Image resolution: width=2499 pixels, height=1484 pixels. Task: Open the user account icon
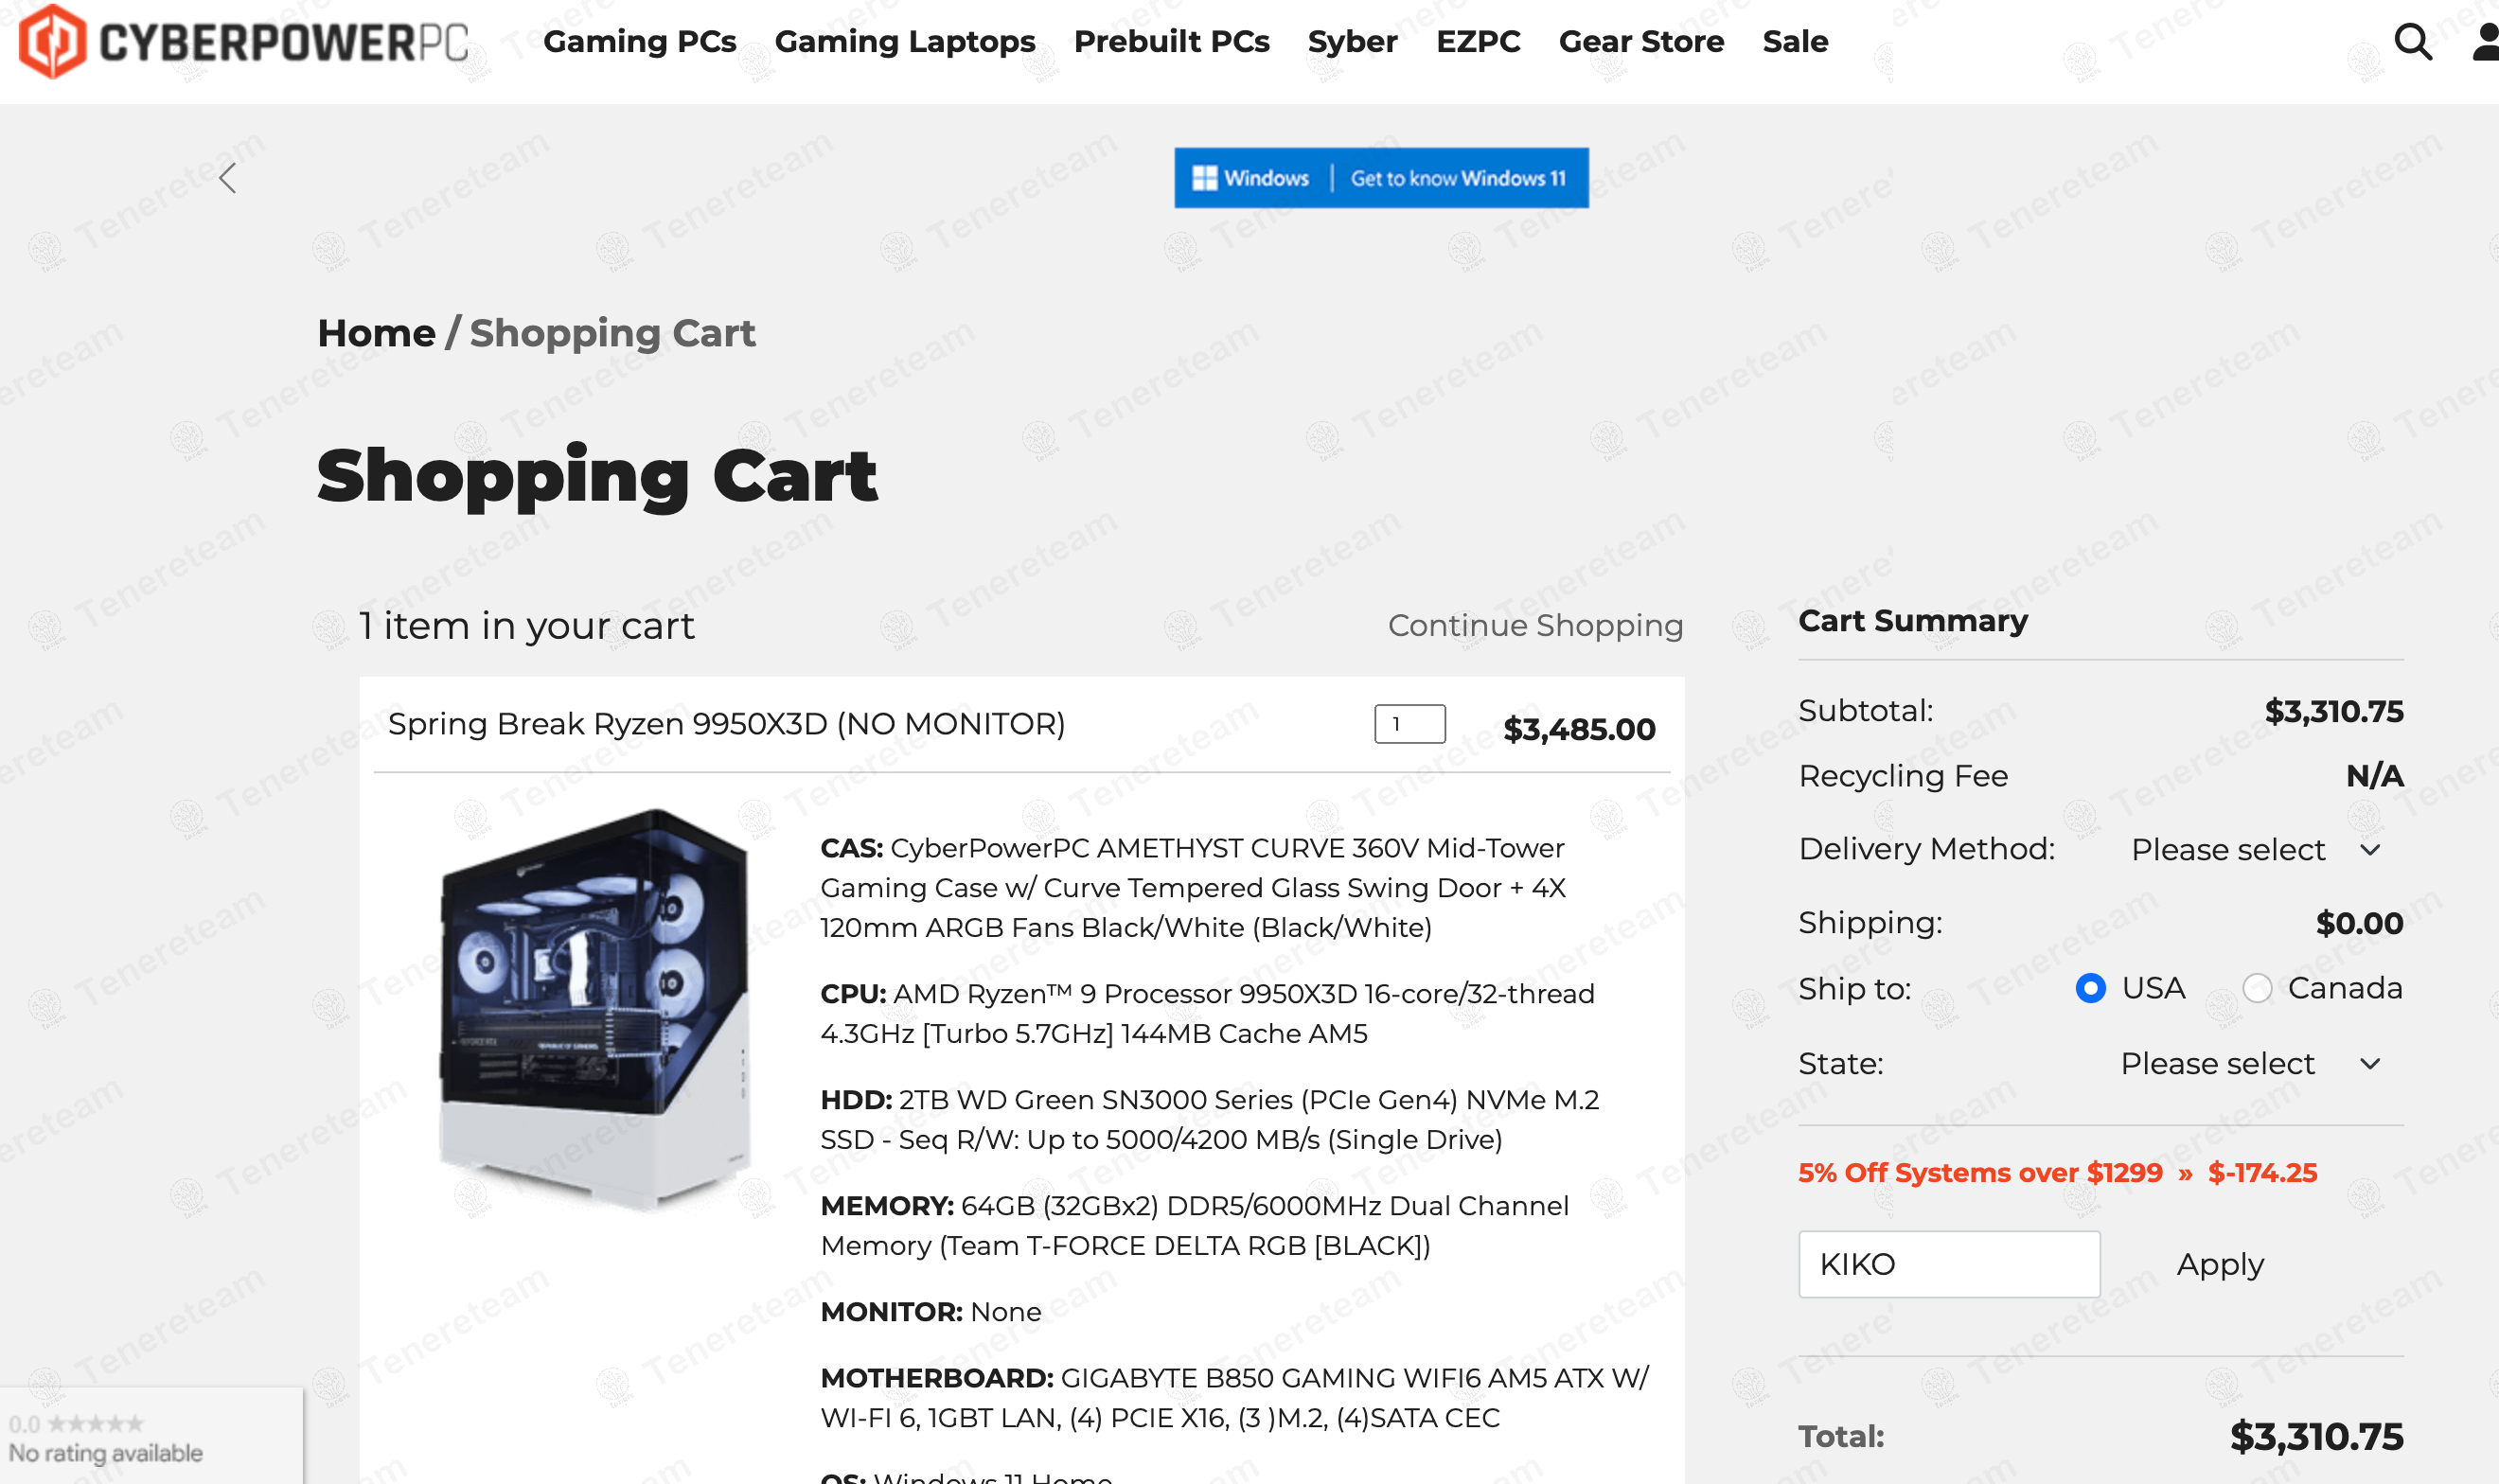pos(2486,41)
